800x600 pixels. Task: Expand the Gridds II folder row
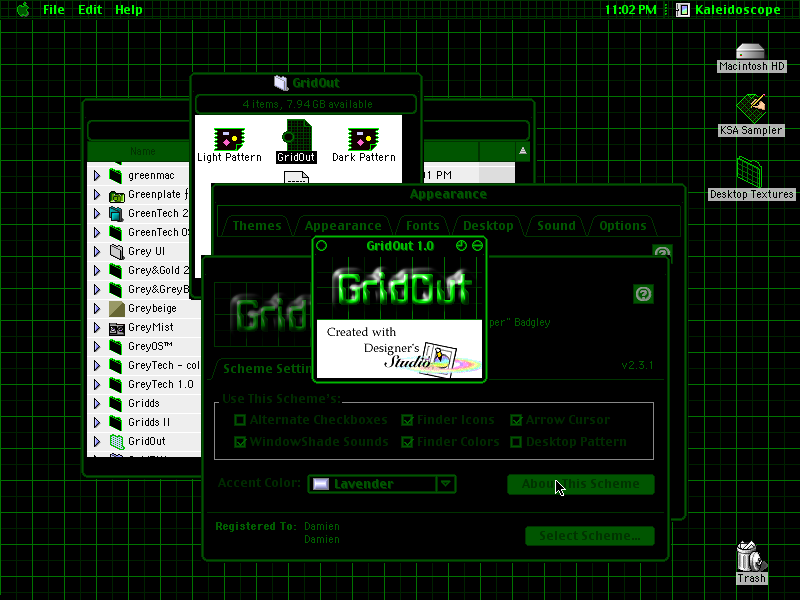pos(97,422)
